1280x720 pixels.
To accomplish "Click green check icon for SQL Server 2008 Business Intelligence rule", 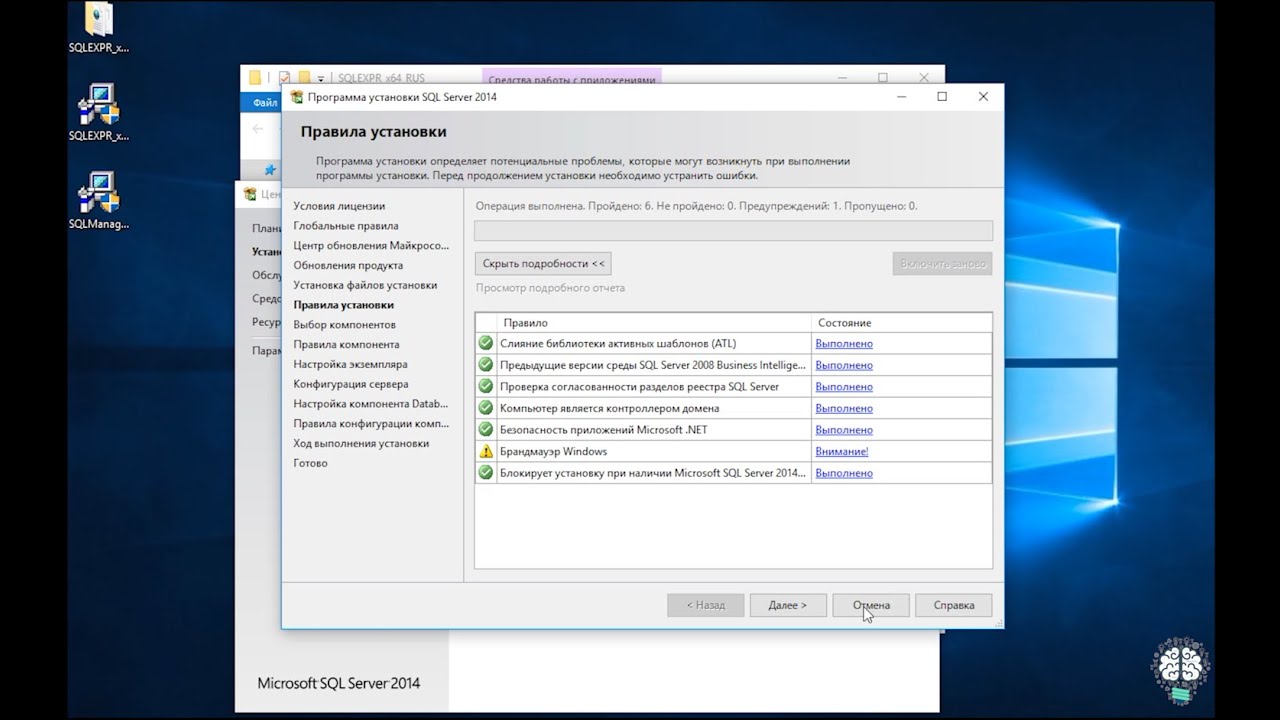I will coord(486,365).
